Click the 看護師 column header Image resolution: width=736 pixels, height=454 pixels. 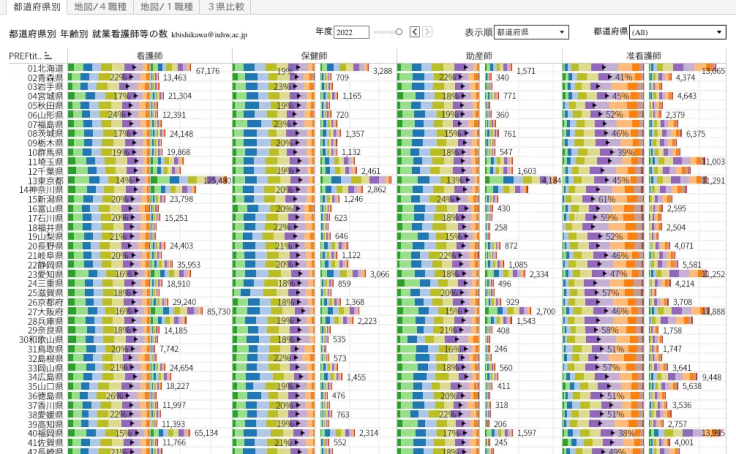[150, 55]
